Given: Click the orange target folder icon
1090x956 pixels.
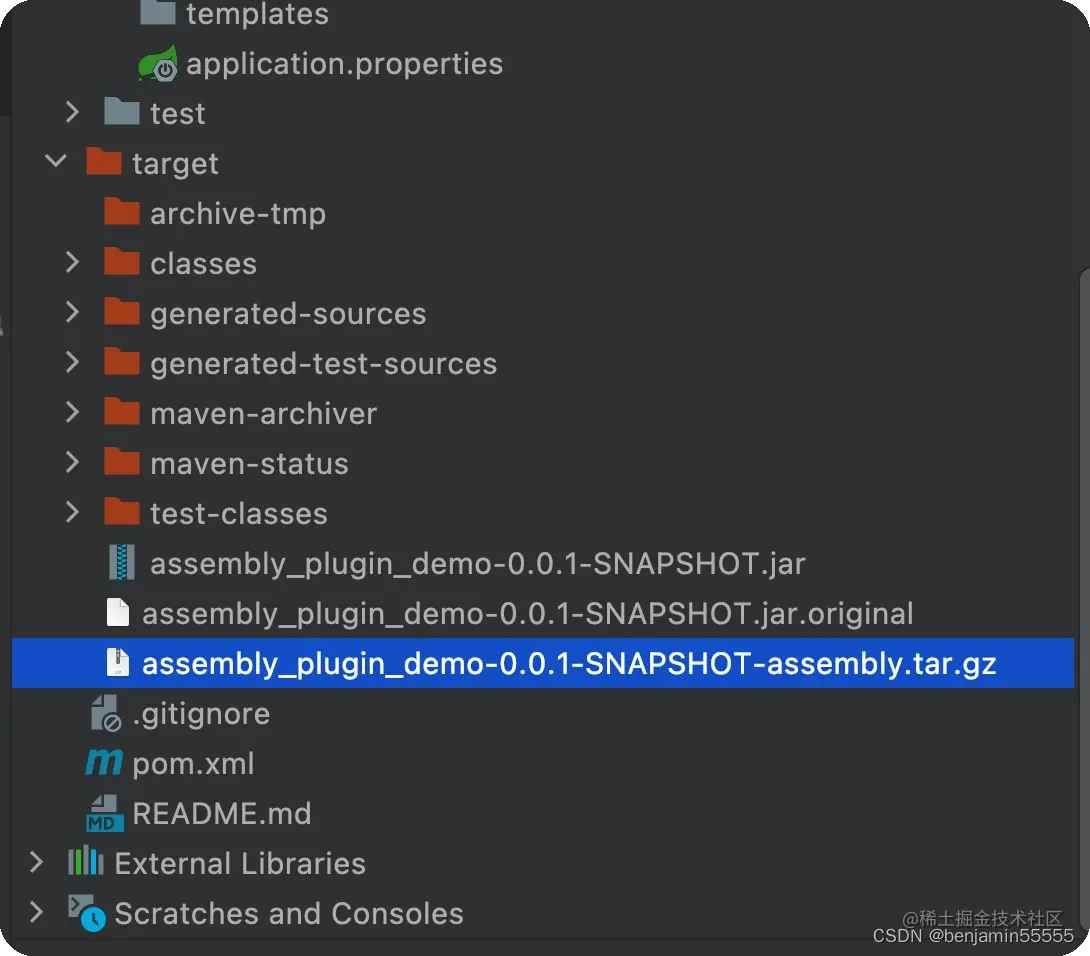Looking at the screenshot, I should 104,161.
